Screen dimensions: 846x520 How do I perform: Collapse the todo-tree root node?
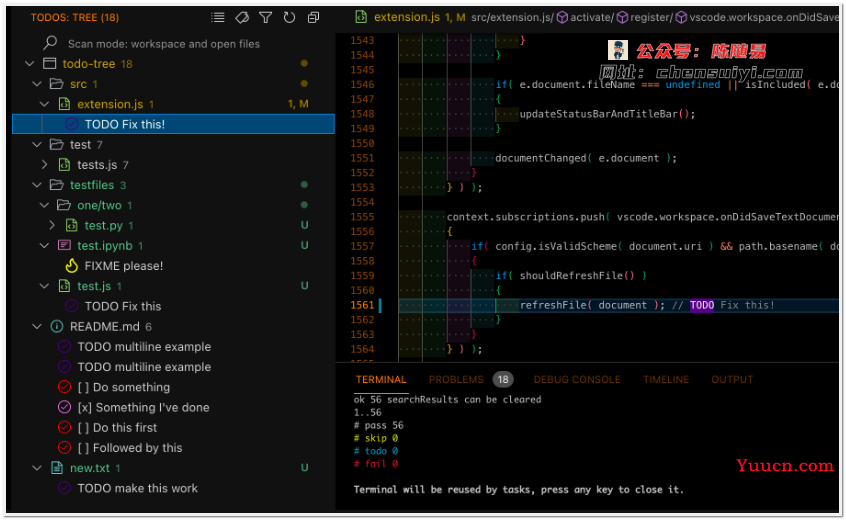[30, 64]
